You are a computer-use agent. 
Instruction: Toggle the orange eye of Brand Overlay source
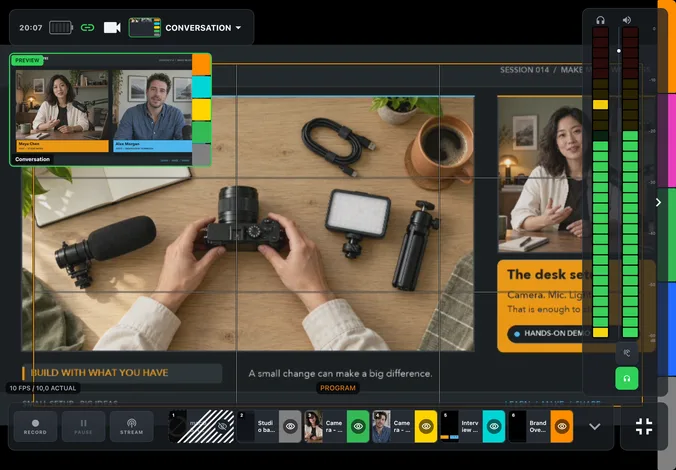pos(562,426)
